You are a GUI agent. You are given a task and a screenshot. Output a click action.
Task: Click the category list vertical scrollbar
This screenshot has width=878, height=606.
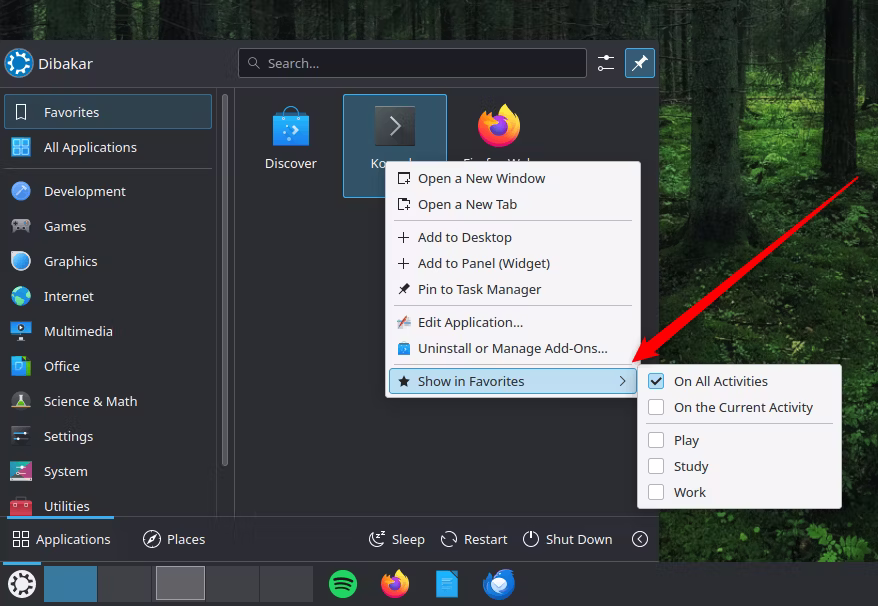click(x=225, y=280)
